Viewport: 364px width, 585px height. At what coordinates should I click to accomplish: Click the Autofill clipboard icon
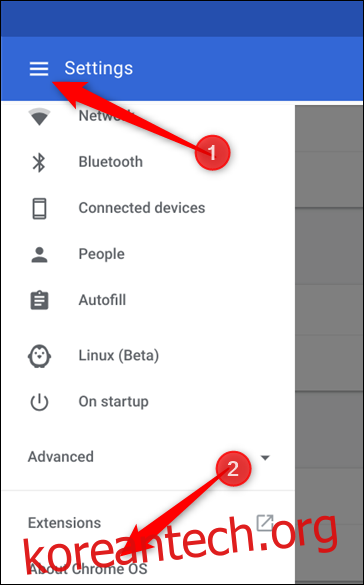point(39,300)
